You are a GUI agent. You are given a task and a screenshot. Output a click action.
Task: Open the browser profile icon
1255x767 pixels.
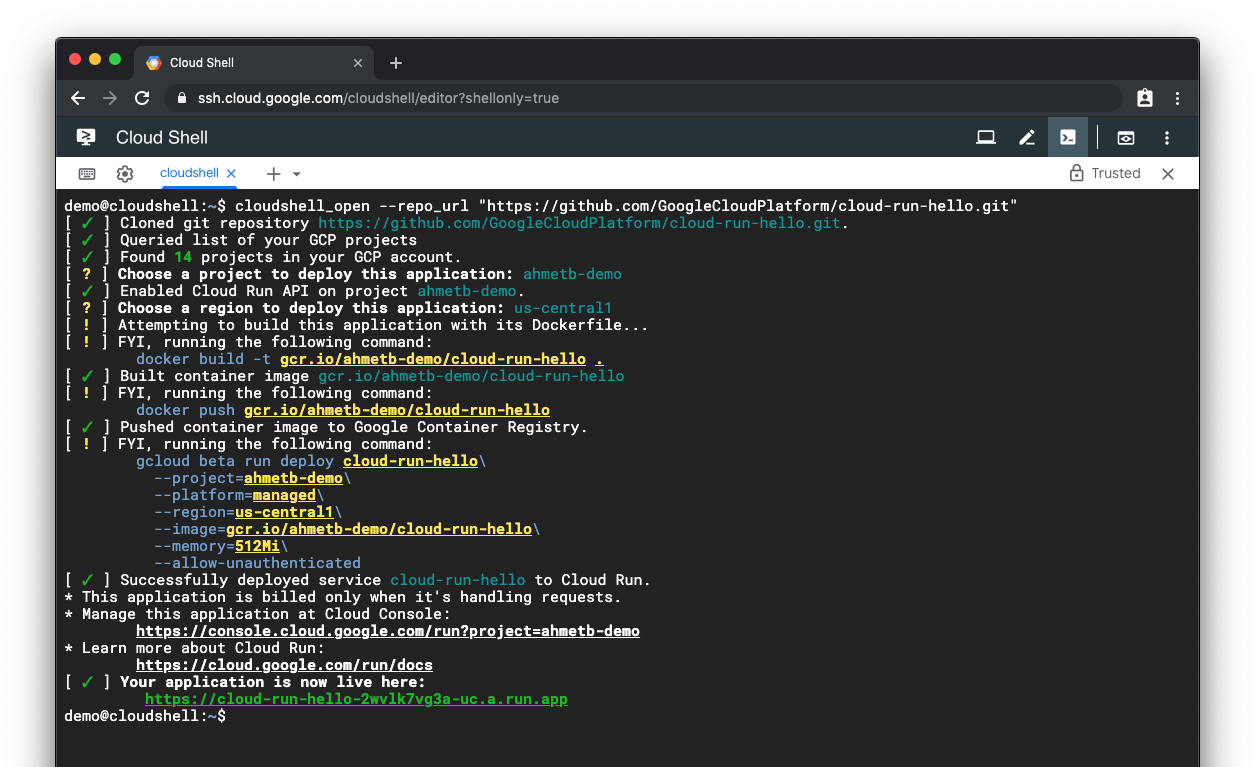[1145, 98]
